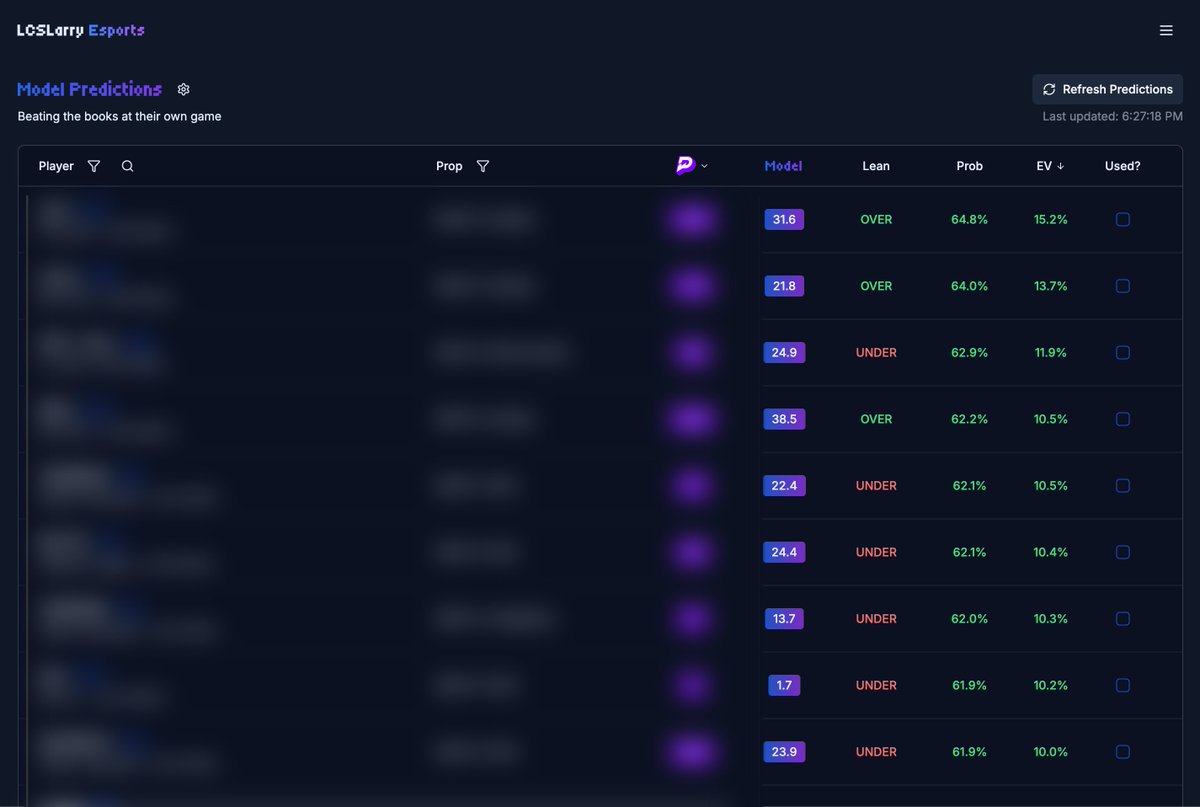This screenshot has width=1200, height=807.
Task: Click model value 22.4 badge
Action: tap(784, 485)
